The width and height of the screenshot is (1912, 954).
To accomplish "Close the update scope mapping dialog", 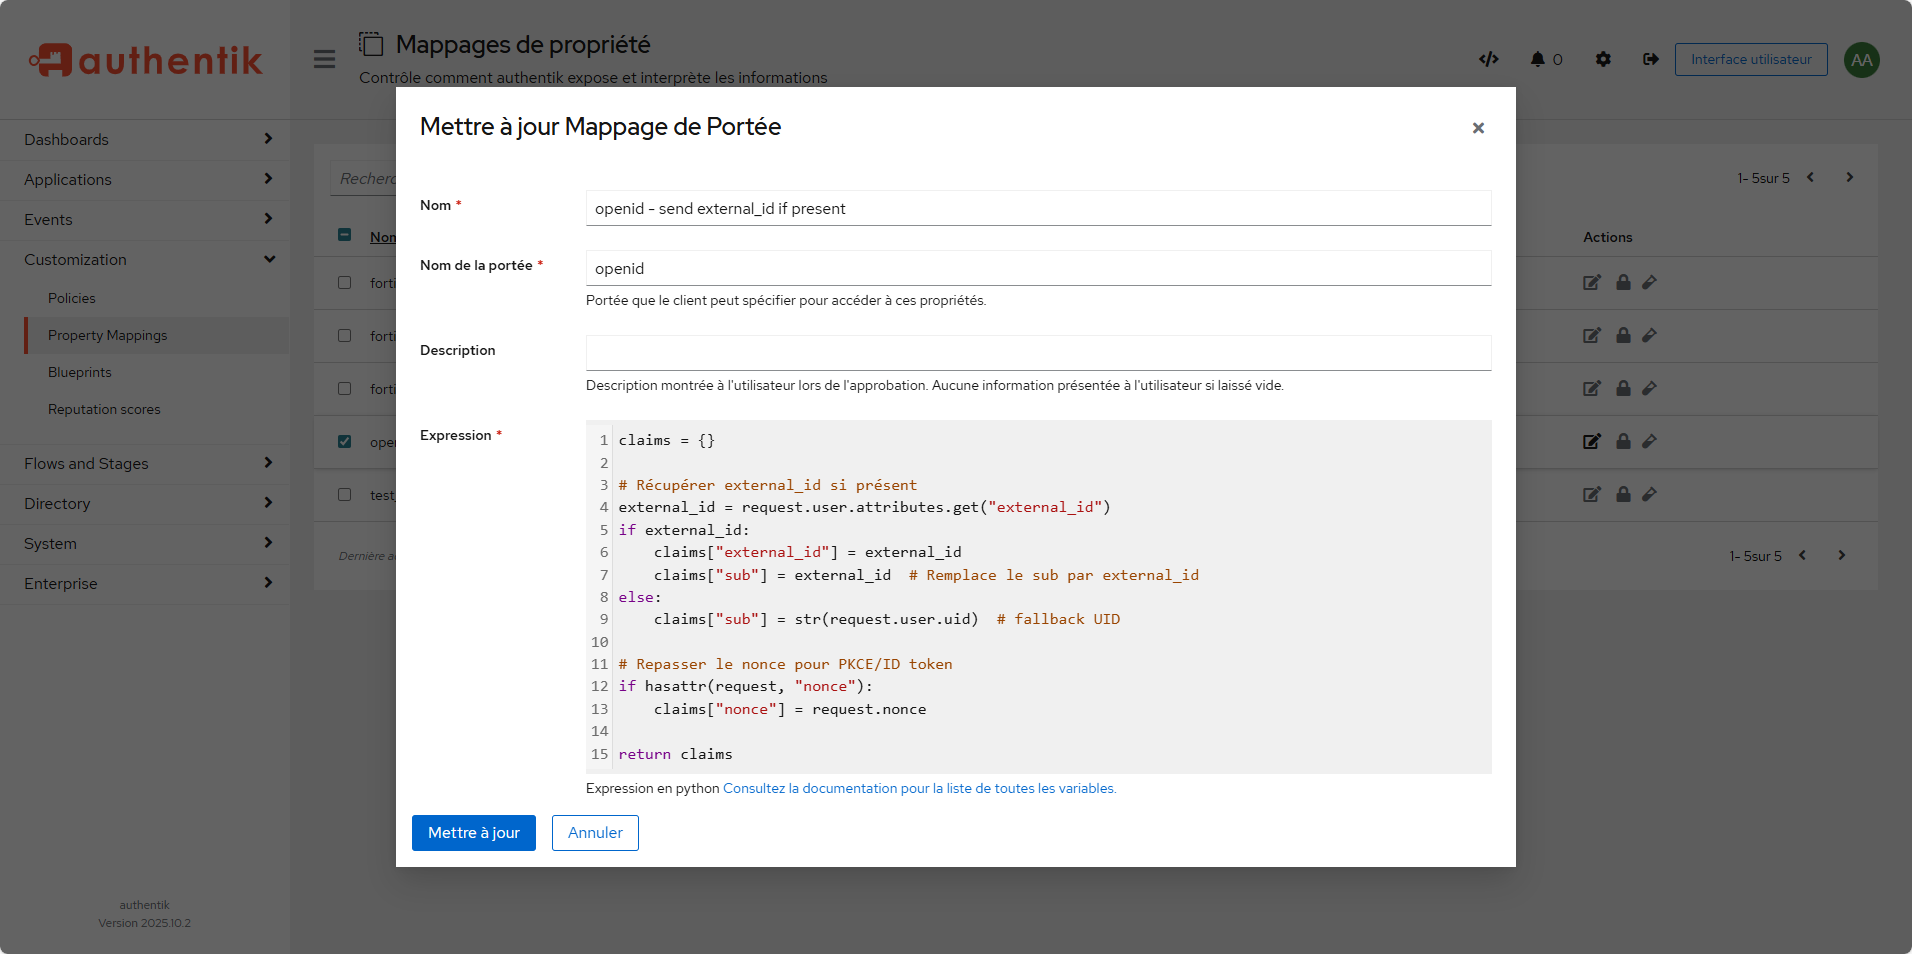I will tap(1477, 128).
